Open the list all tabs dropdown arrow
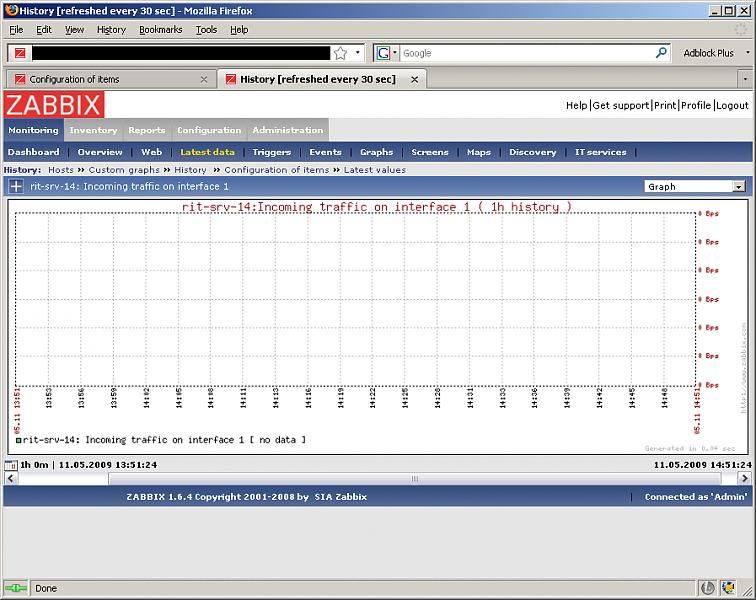The width and height of the screenshot is (756, 600). pyautogui.click(x=745, y=79)
